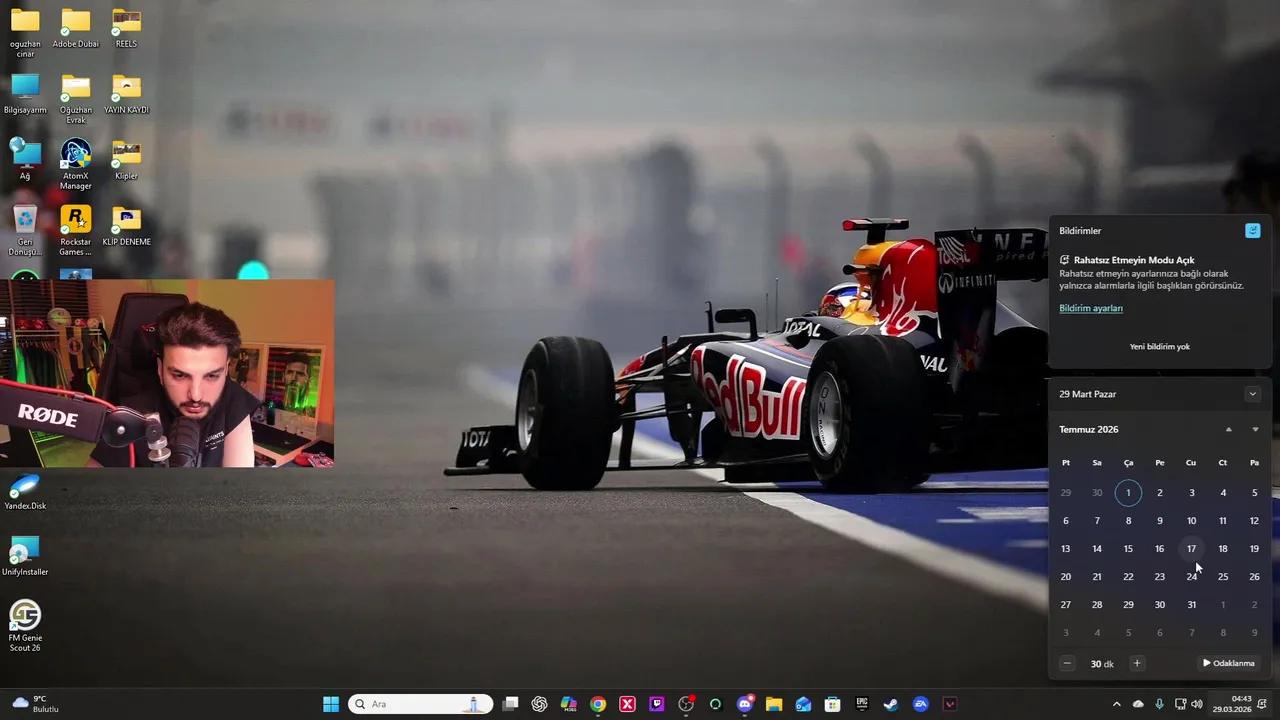
Task: Open the Oğuzhan Evrak folder
Action: point(76,98)
